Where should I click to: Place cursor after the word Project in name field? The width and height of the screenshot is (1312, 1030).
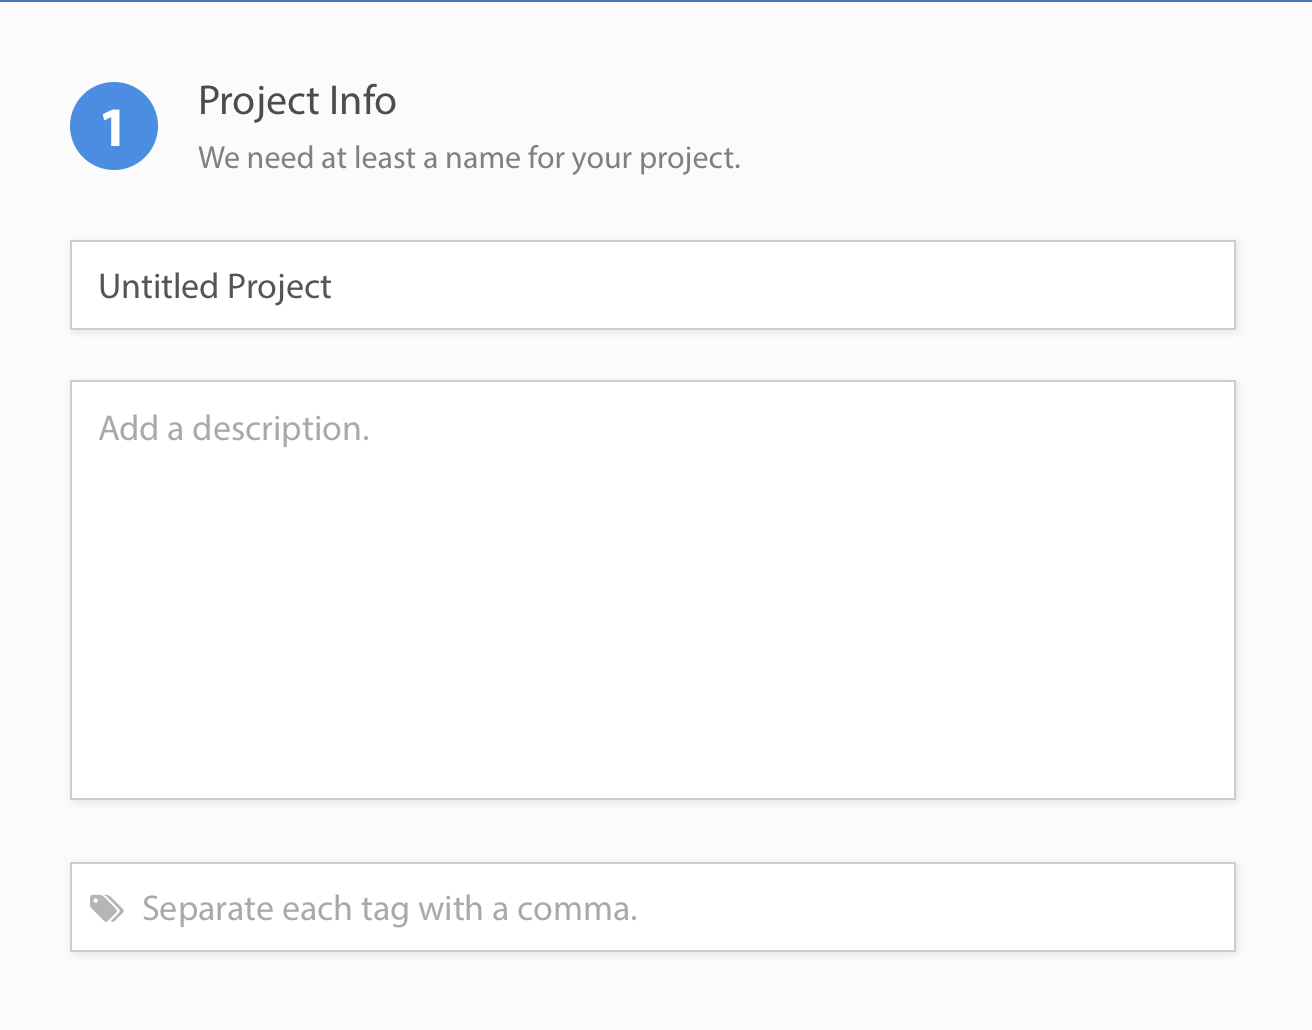(x=333, y=287)
